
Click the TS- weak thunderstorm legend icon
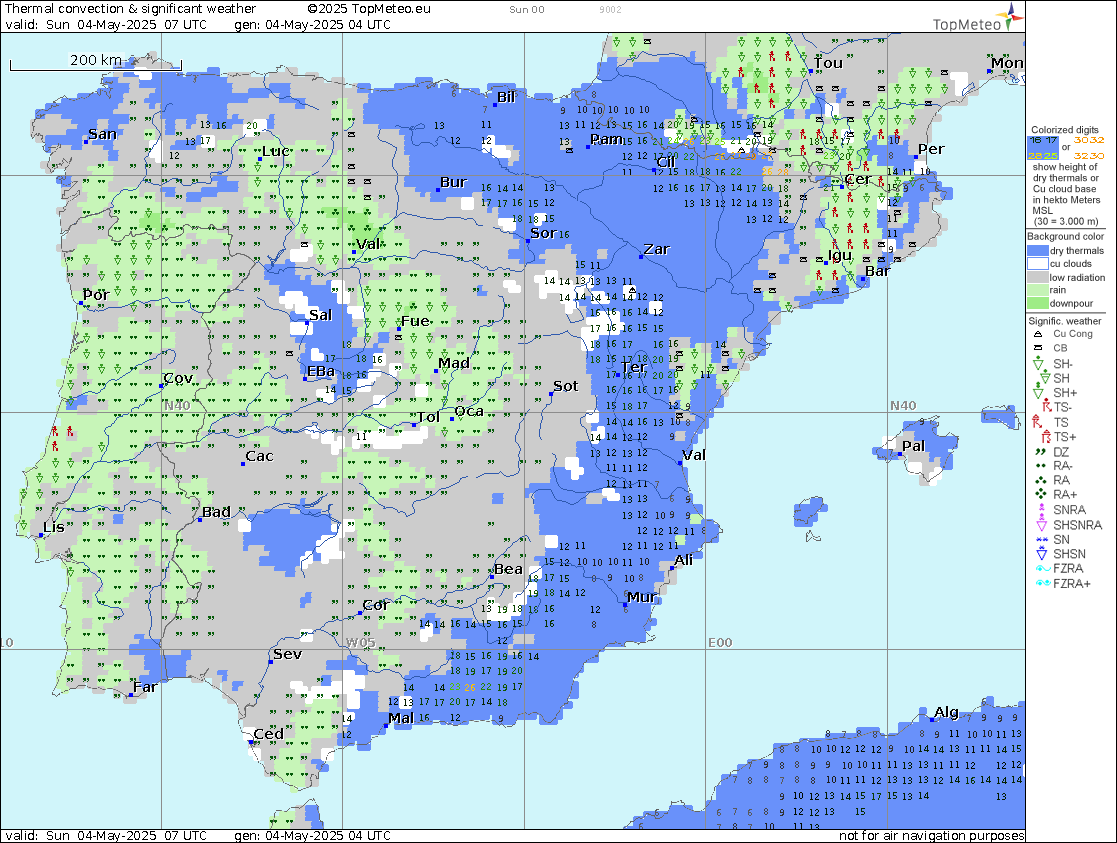pos(1046,407)
